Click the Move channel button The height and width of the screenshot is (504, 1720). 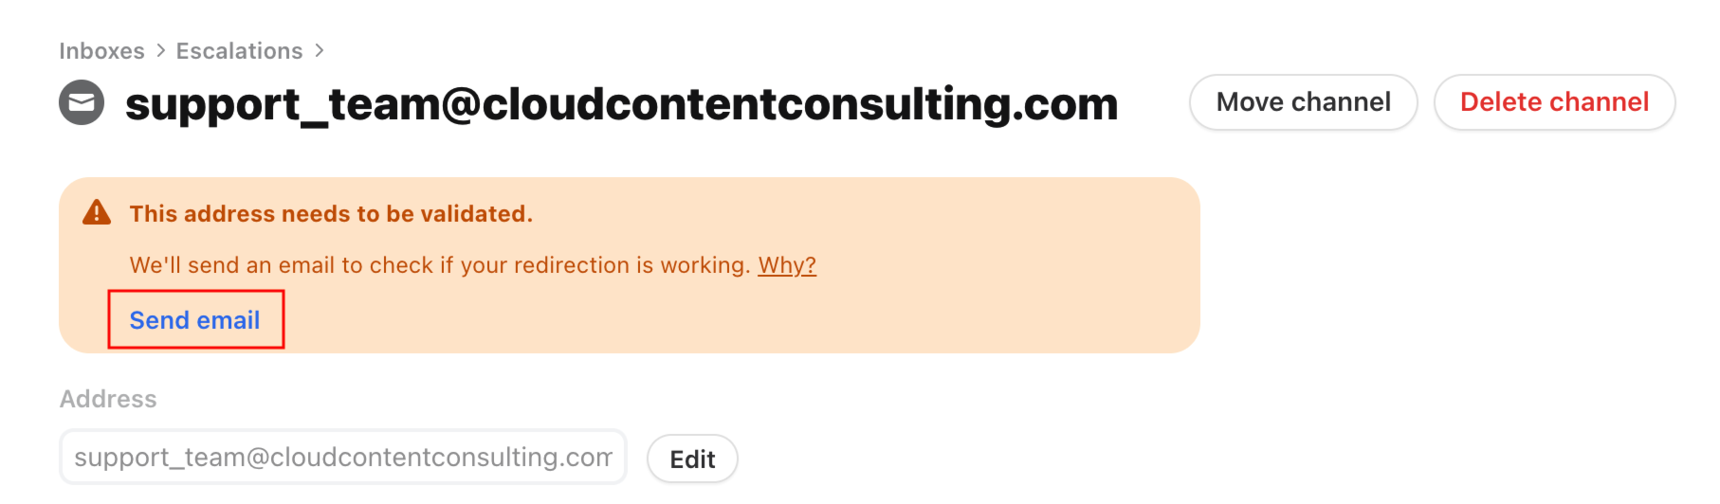[x=1303, y=102]
